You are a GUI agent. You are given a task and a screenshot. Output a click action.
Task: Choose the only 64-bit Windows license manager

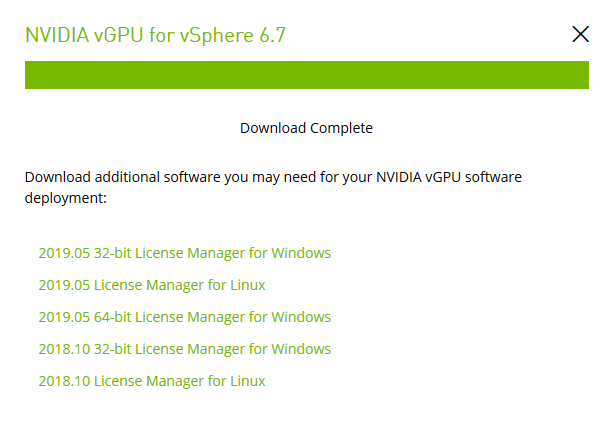[x=184, y=317]
